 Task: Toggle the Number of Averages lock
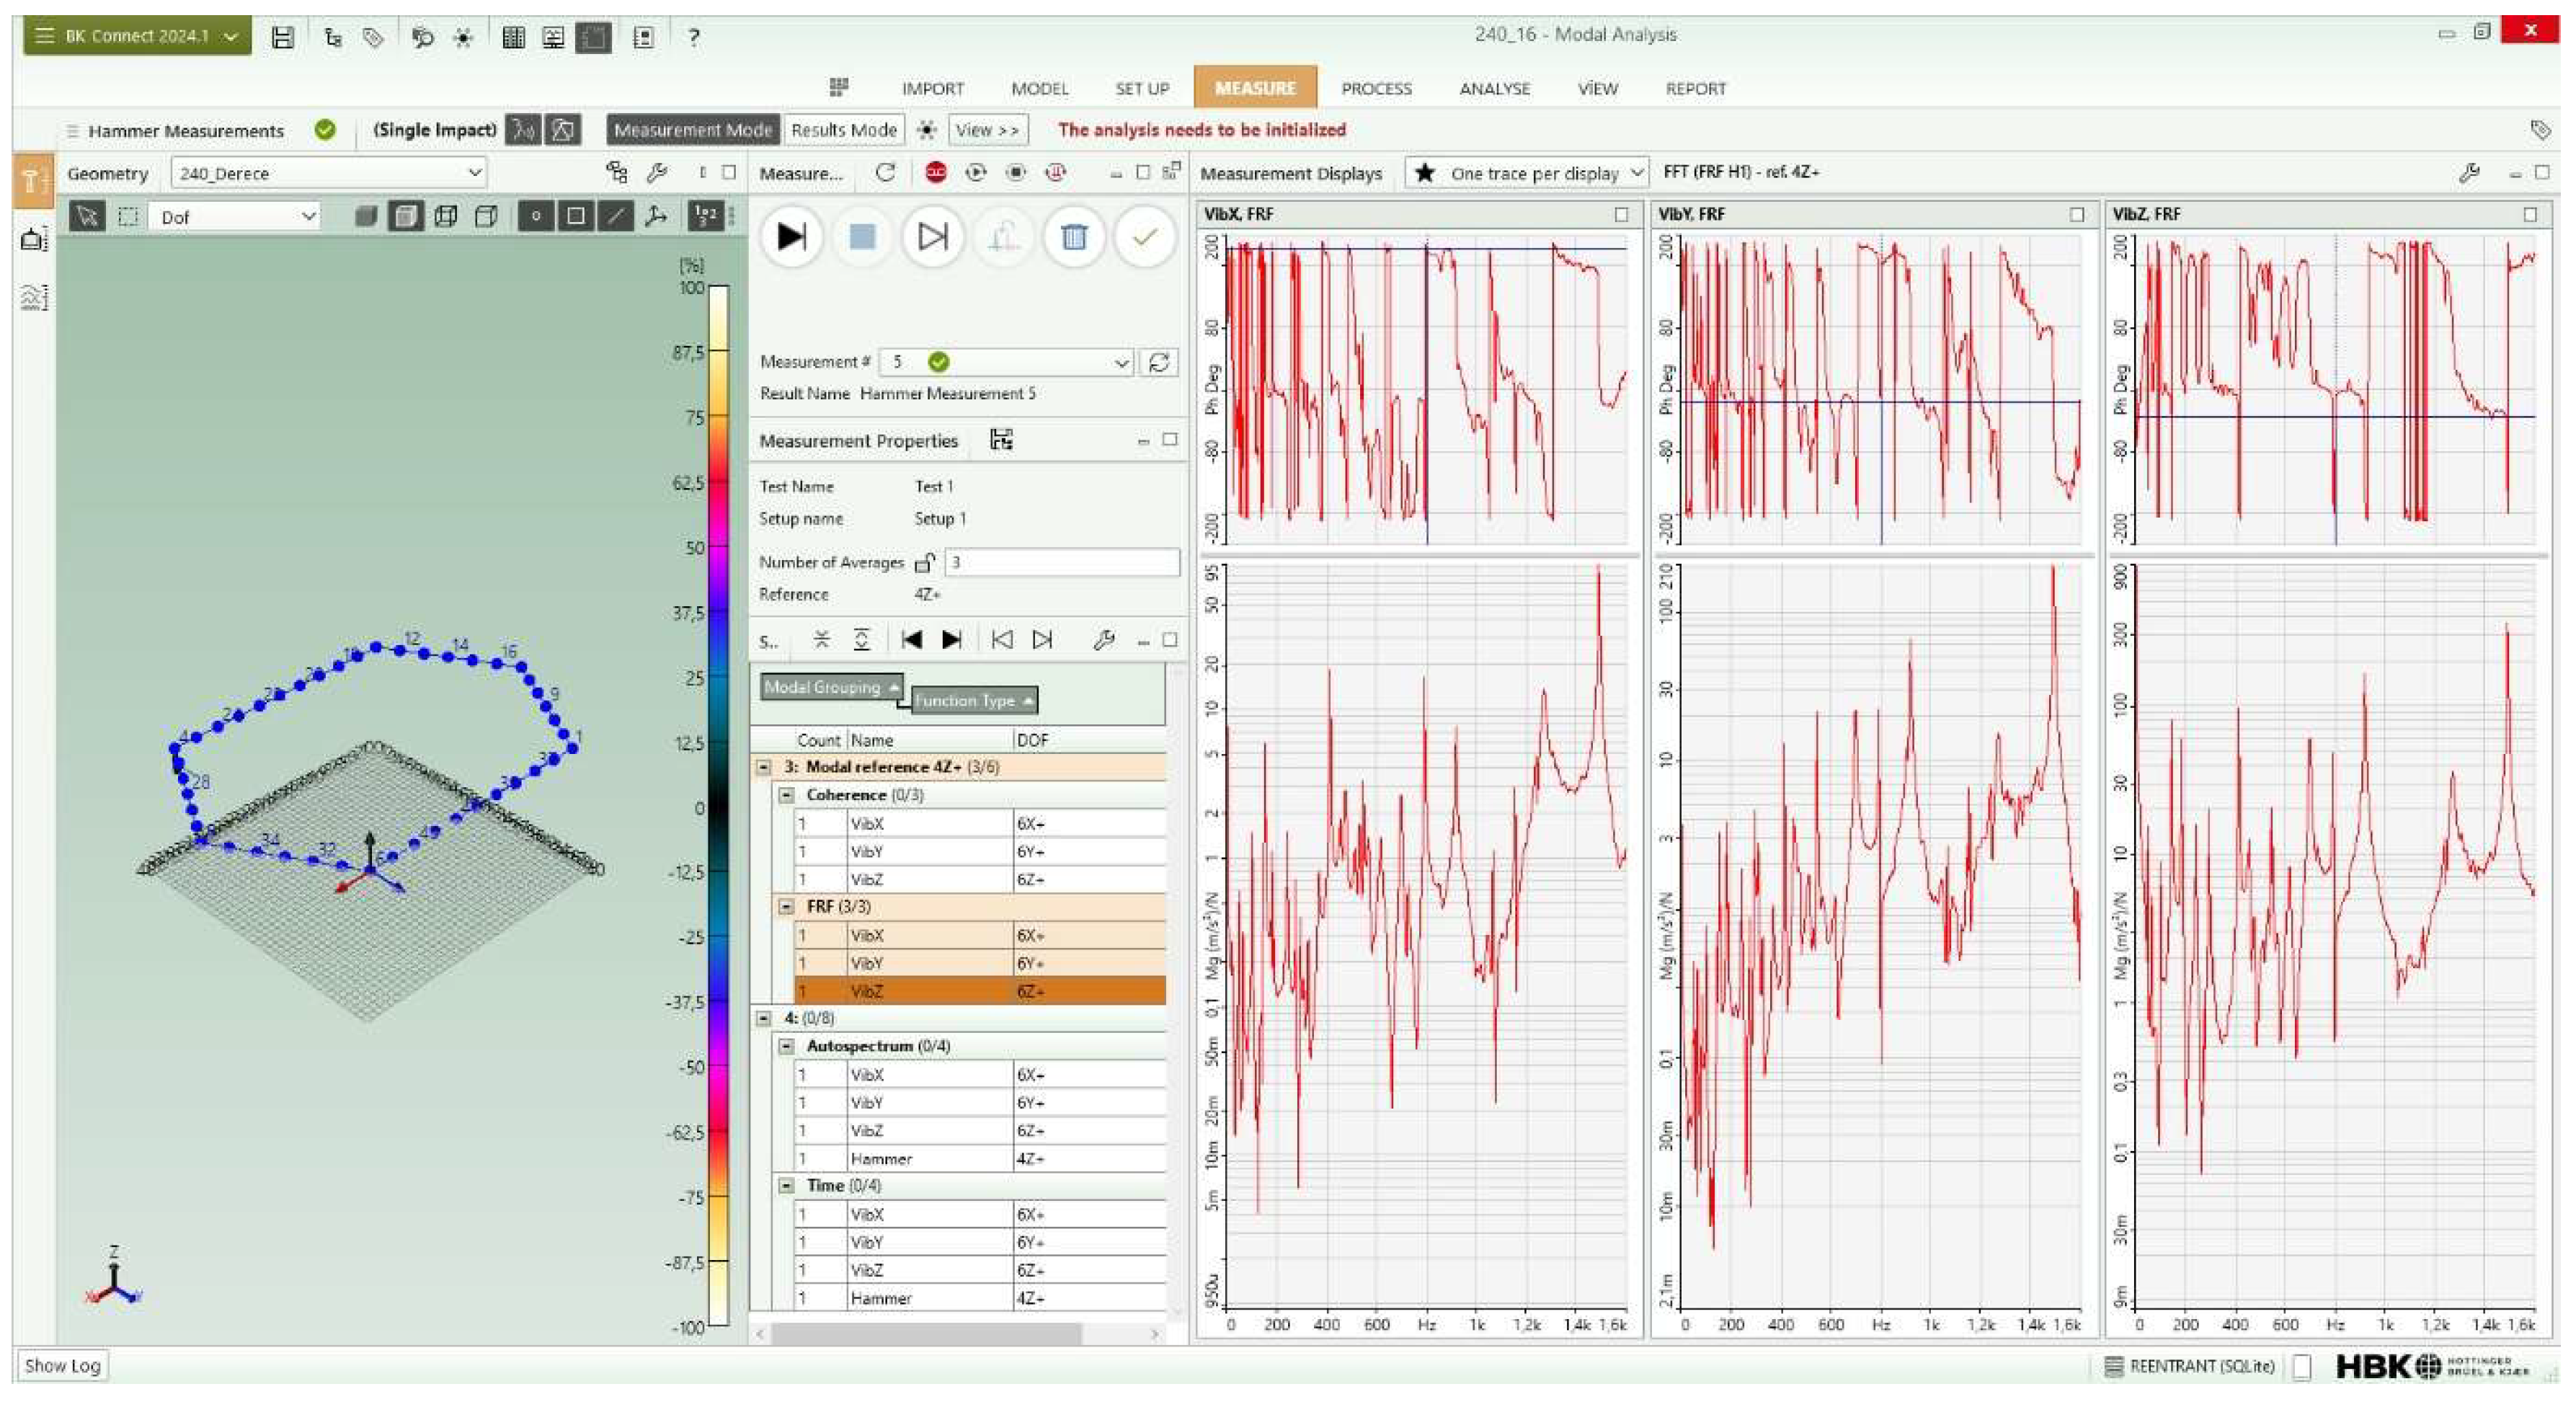[x=924, y=562]
